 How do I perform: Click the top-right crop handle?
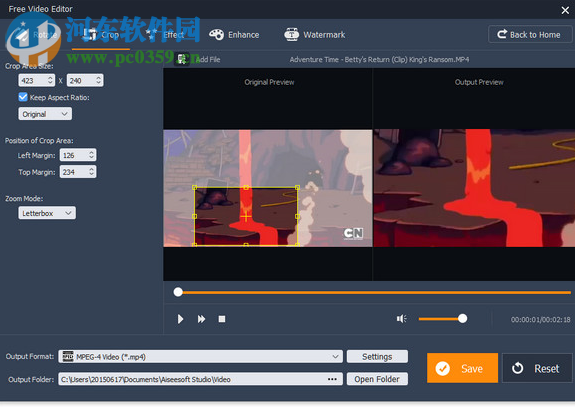tap(297, 187)
